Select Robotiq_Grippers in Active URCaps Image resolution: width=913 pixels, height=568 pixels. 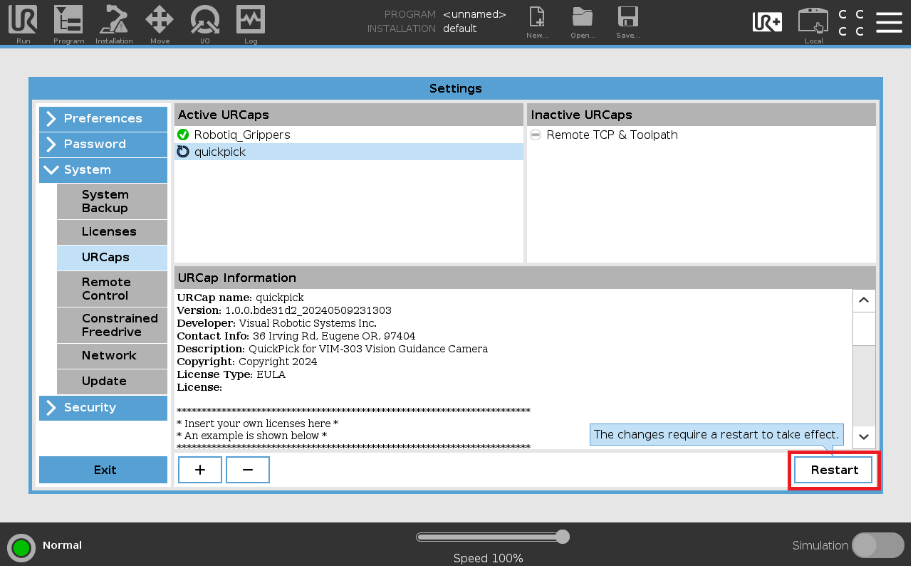[349, 135]
